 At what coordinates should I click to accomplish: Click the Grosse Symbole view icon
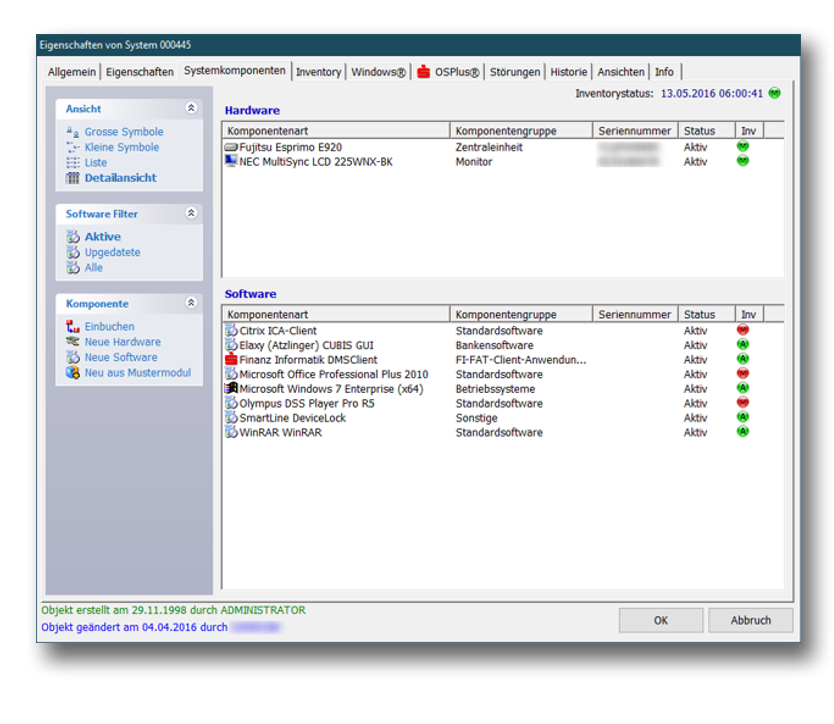[72, 132]
